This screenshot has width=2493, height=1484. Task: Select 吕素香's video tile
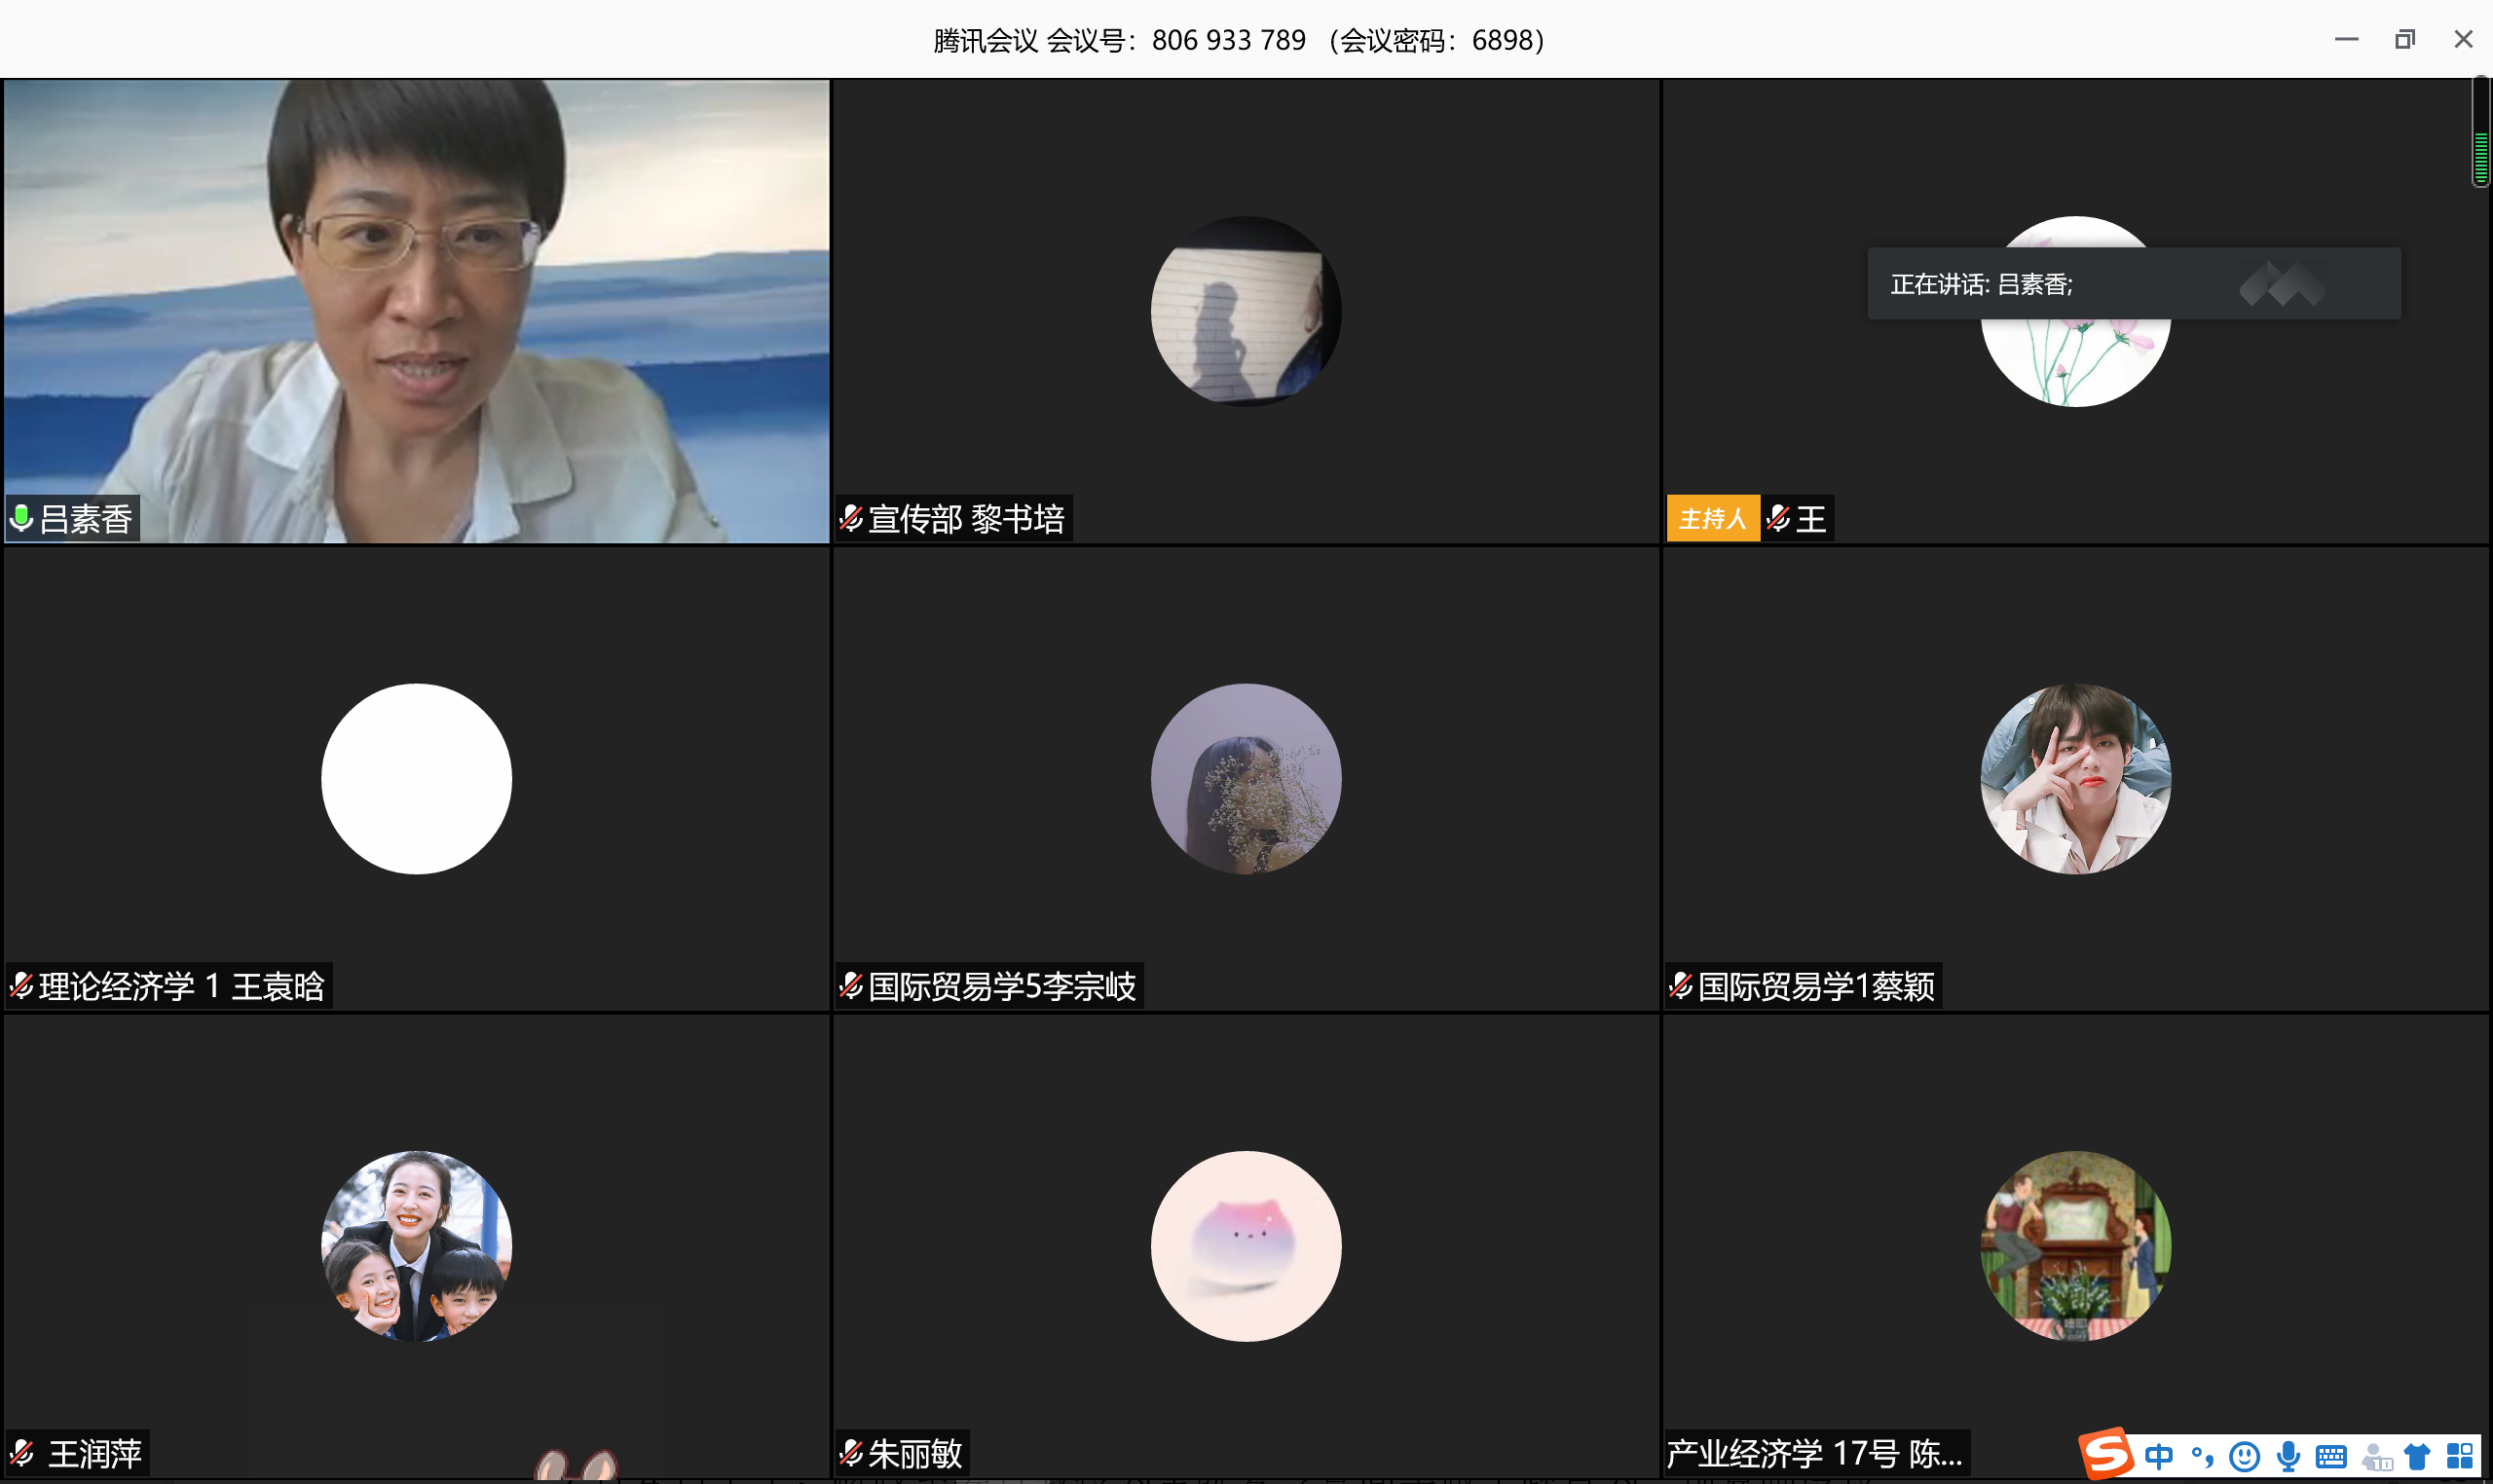pos(416,310)
